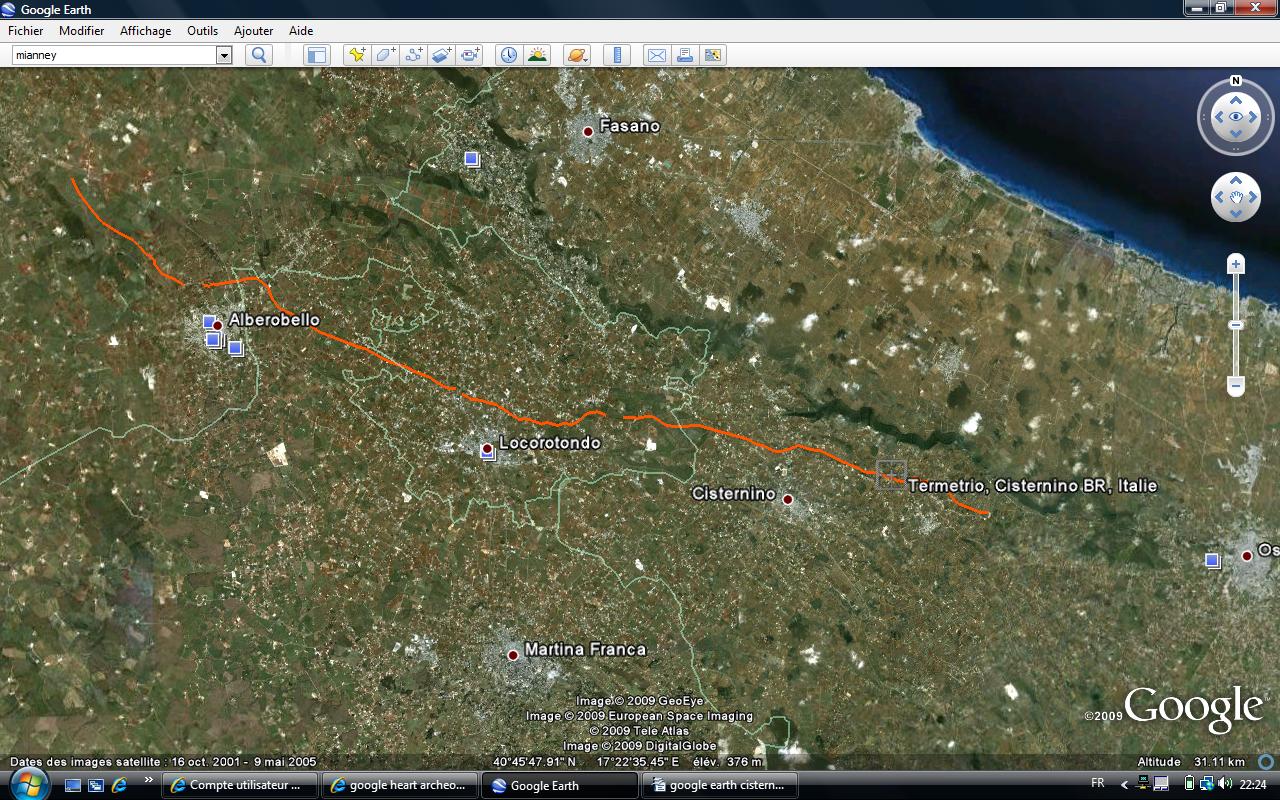
Task: Switch to google heart archeo taskbar window
Action: (x=399, y=785)
